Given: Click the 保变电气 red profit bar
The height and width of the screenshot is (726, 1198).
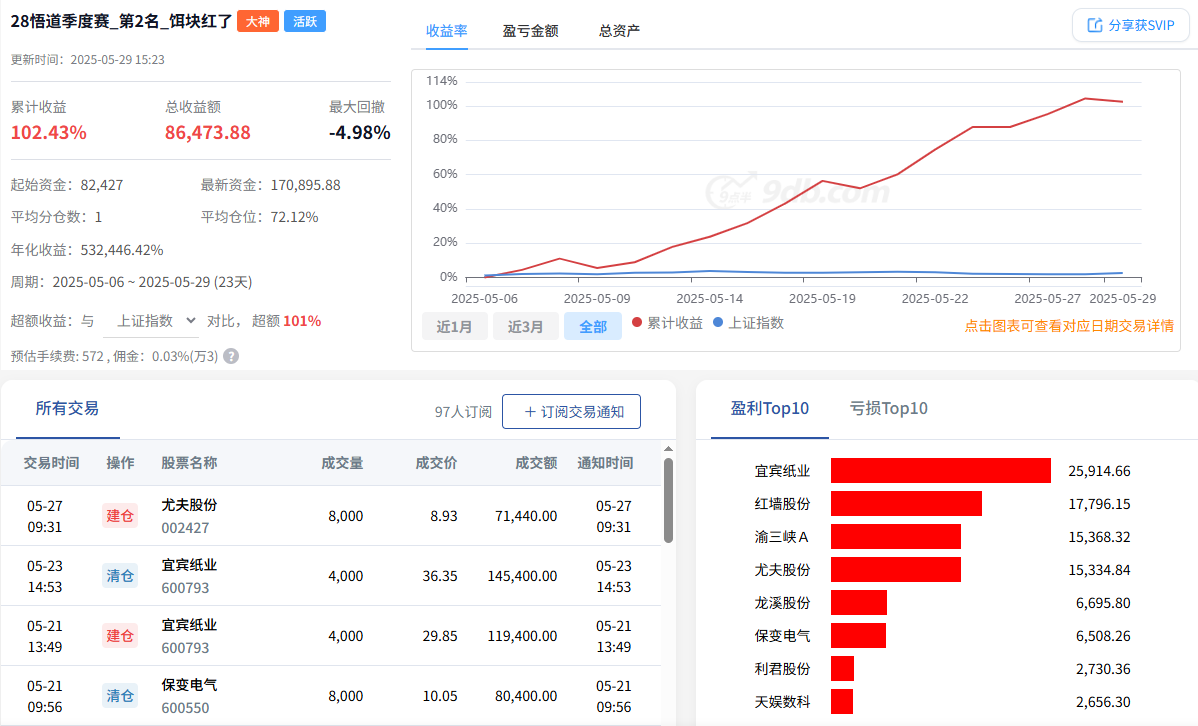Looking at the screenshot, I should [859, 635].
